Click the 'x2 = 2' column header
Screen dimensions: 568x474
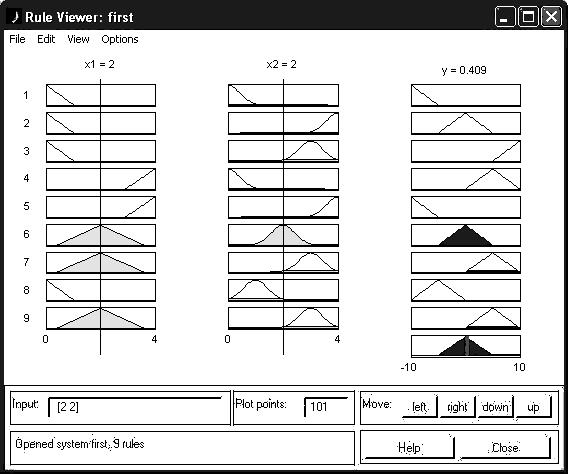coord(281,64)
